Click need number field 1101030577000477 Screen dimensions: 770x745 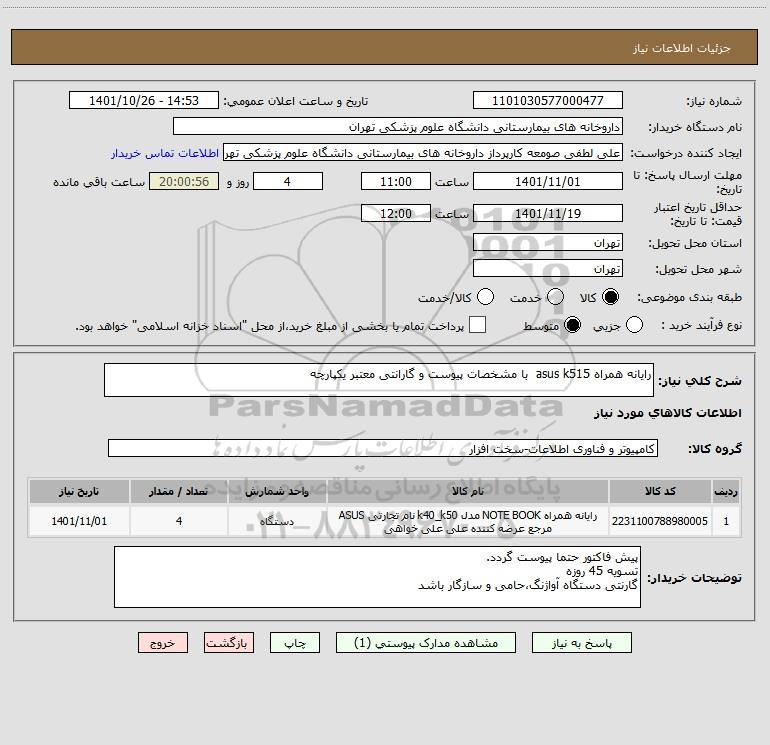point(548,101)
